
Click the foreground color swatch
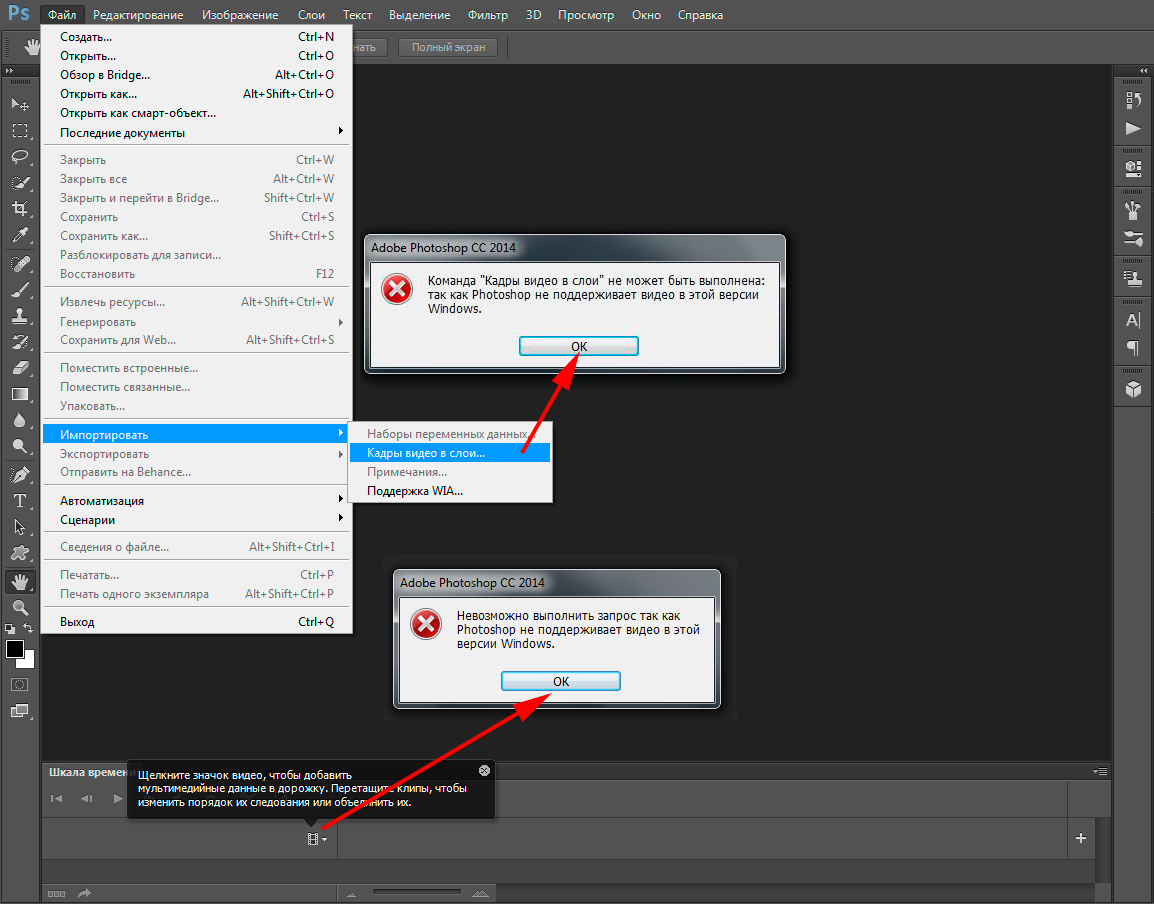(15, 649)
